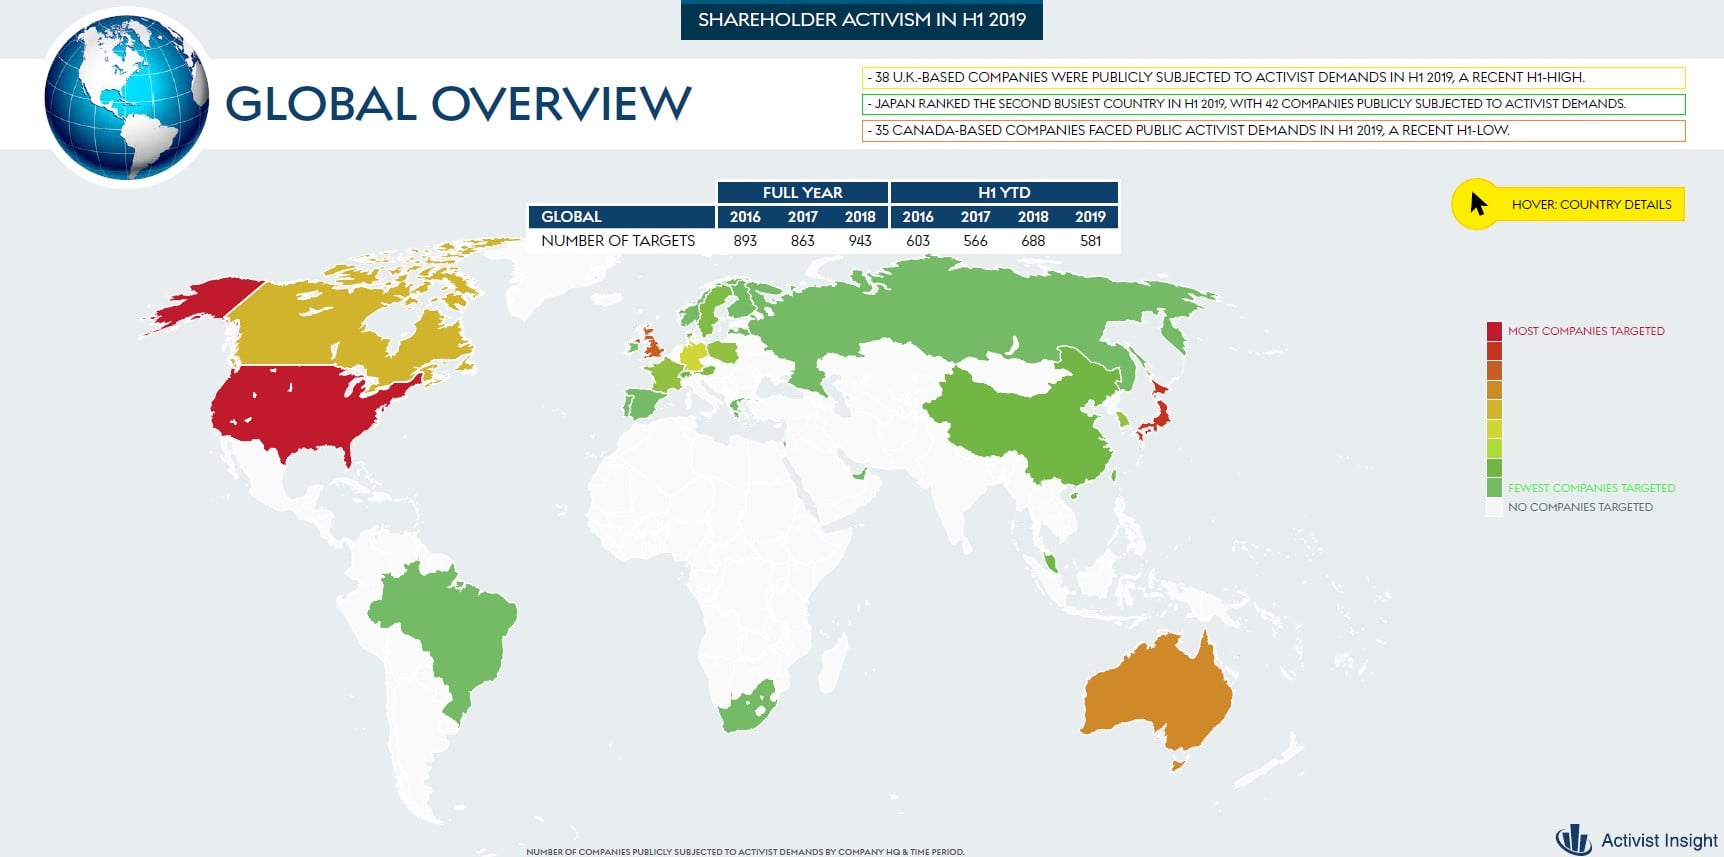Open the Japan second busiest country note

point(1273,104)
